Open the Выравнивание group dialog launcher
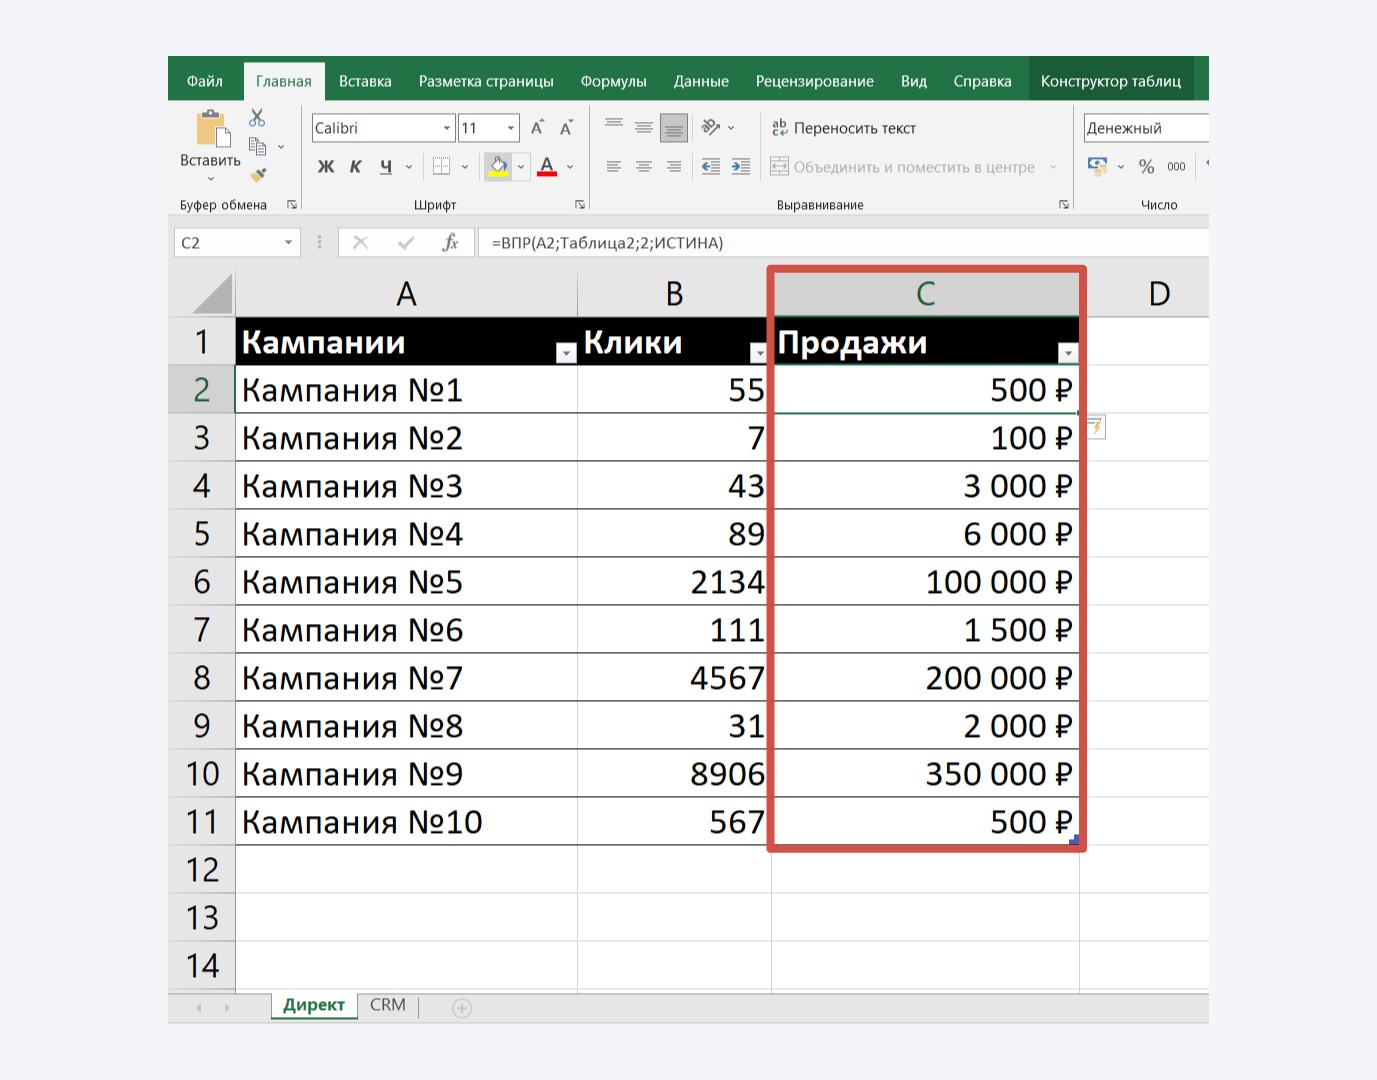This screenshot has height=1080, width=1377. [1064, 205]
